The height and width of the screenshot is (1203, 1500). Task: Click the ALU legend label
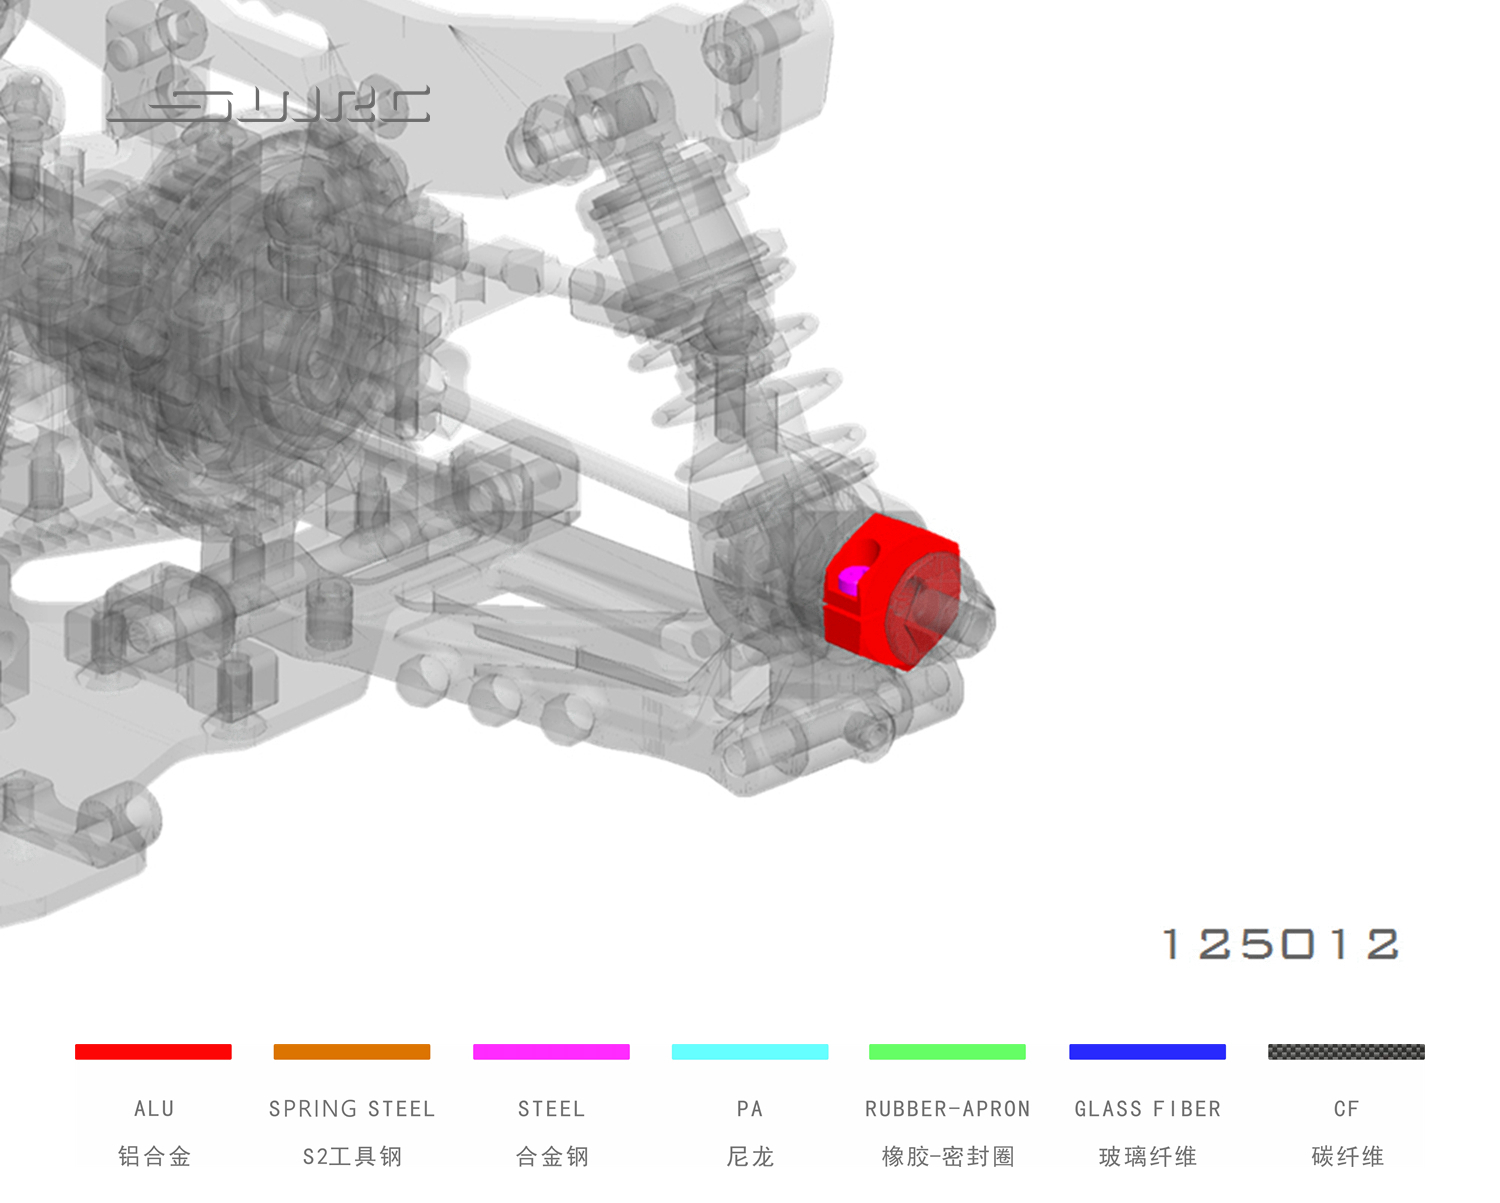pyautogui.click(x=154, y=1109)
